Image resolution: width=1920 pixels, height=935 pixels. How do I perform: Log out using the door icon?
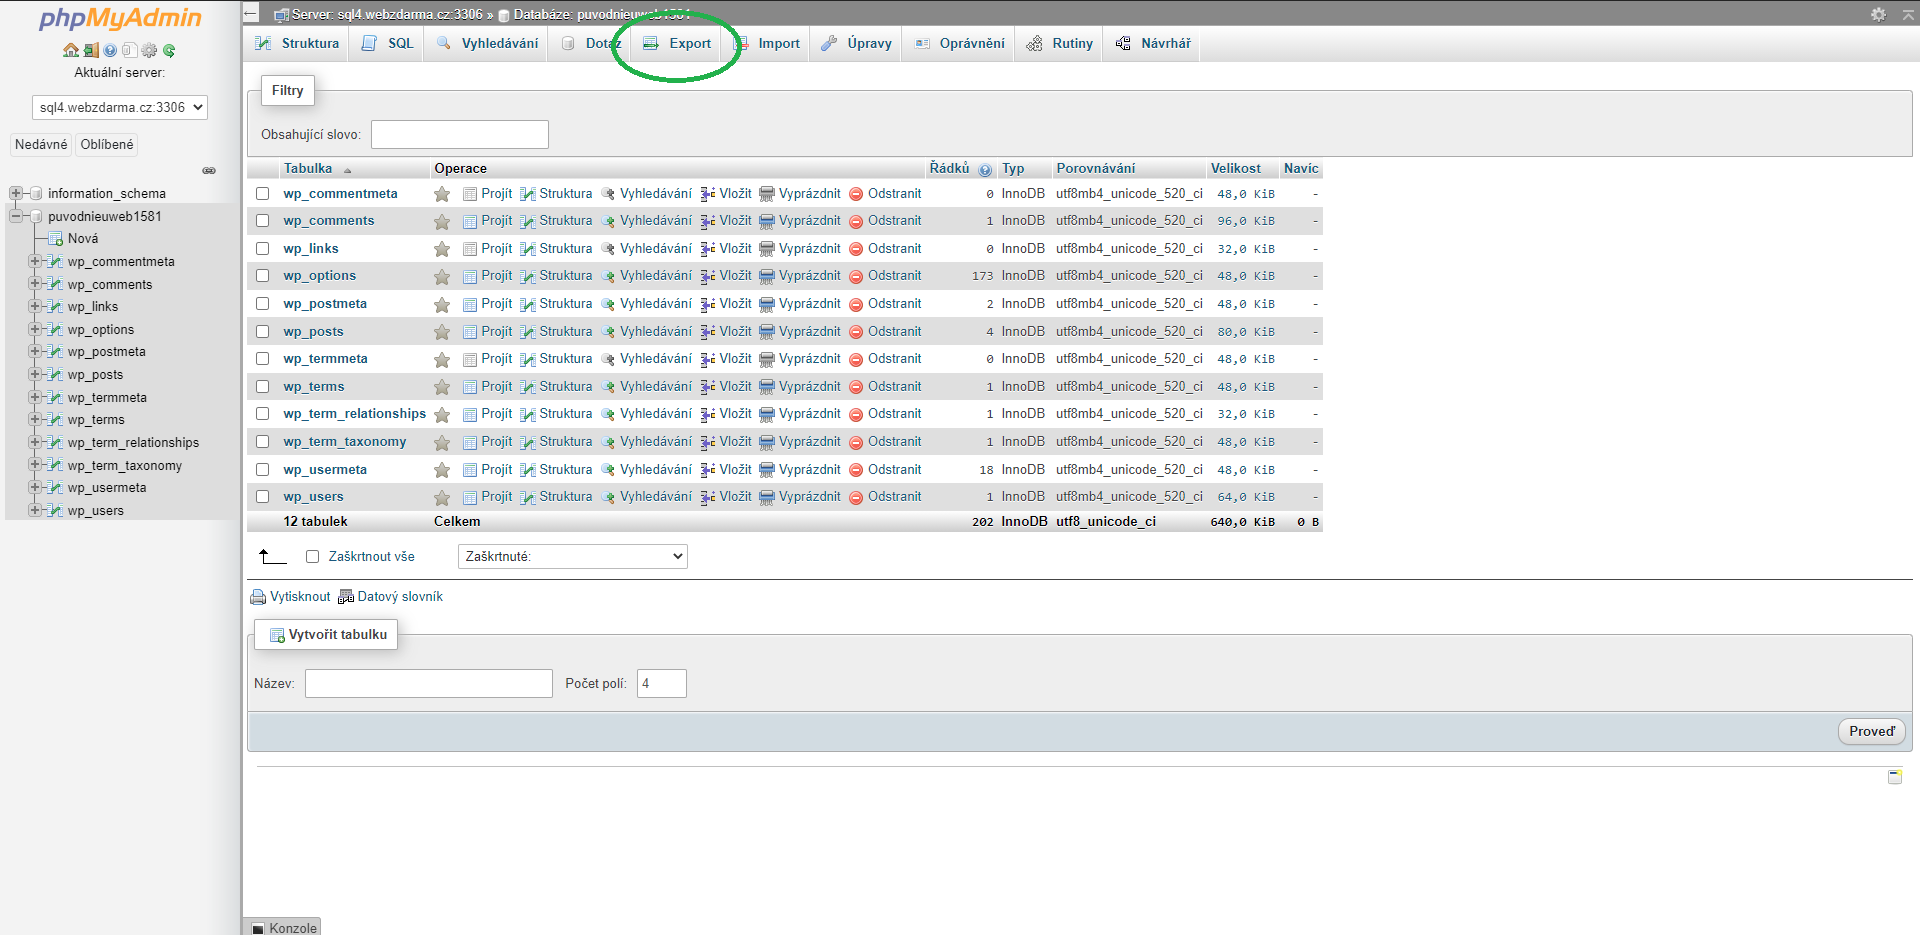coord(91,50)
